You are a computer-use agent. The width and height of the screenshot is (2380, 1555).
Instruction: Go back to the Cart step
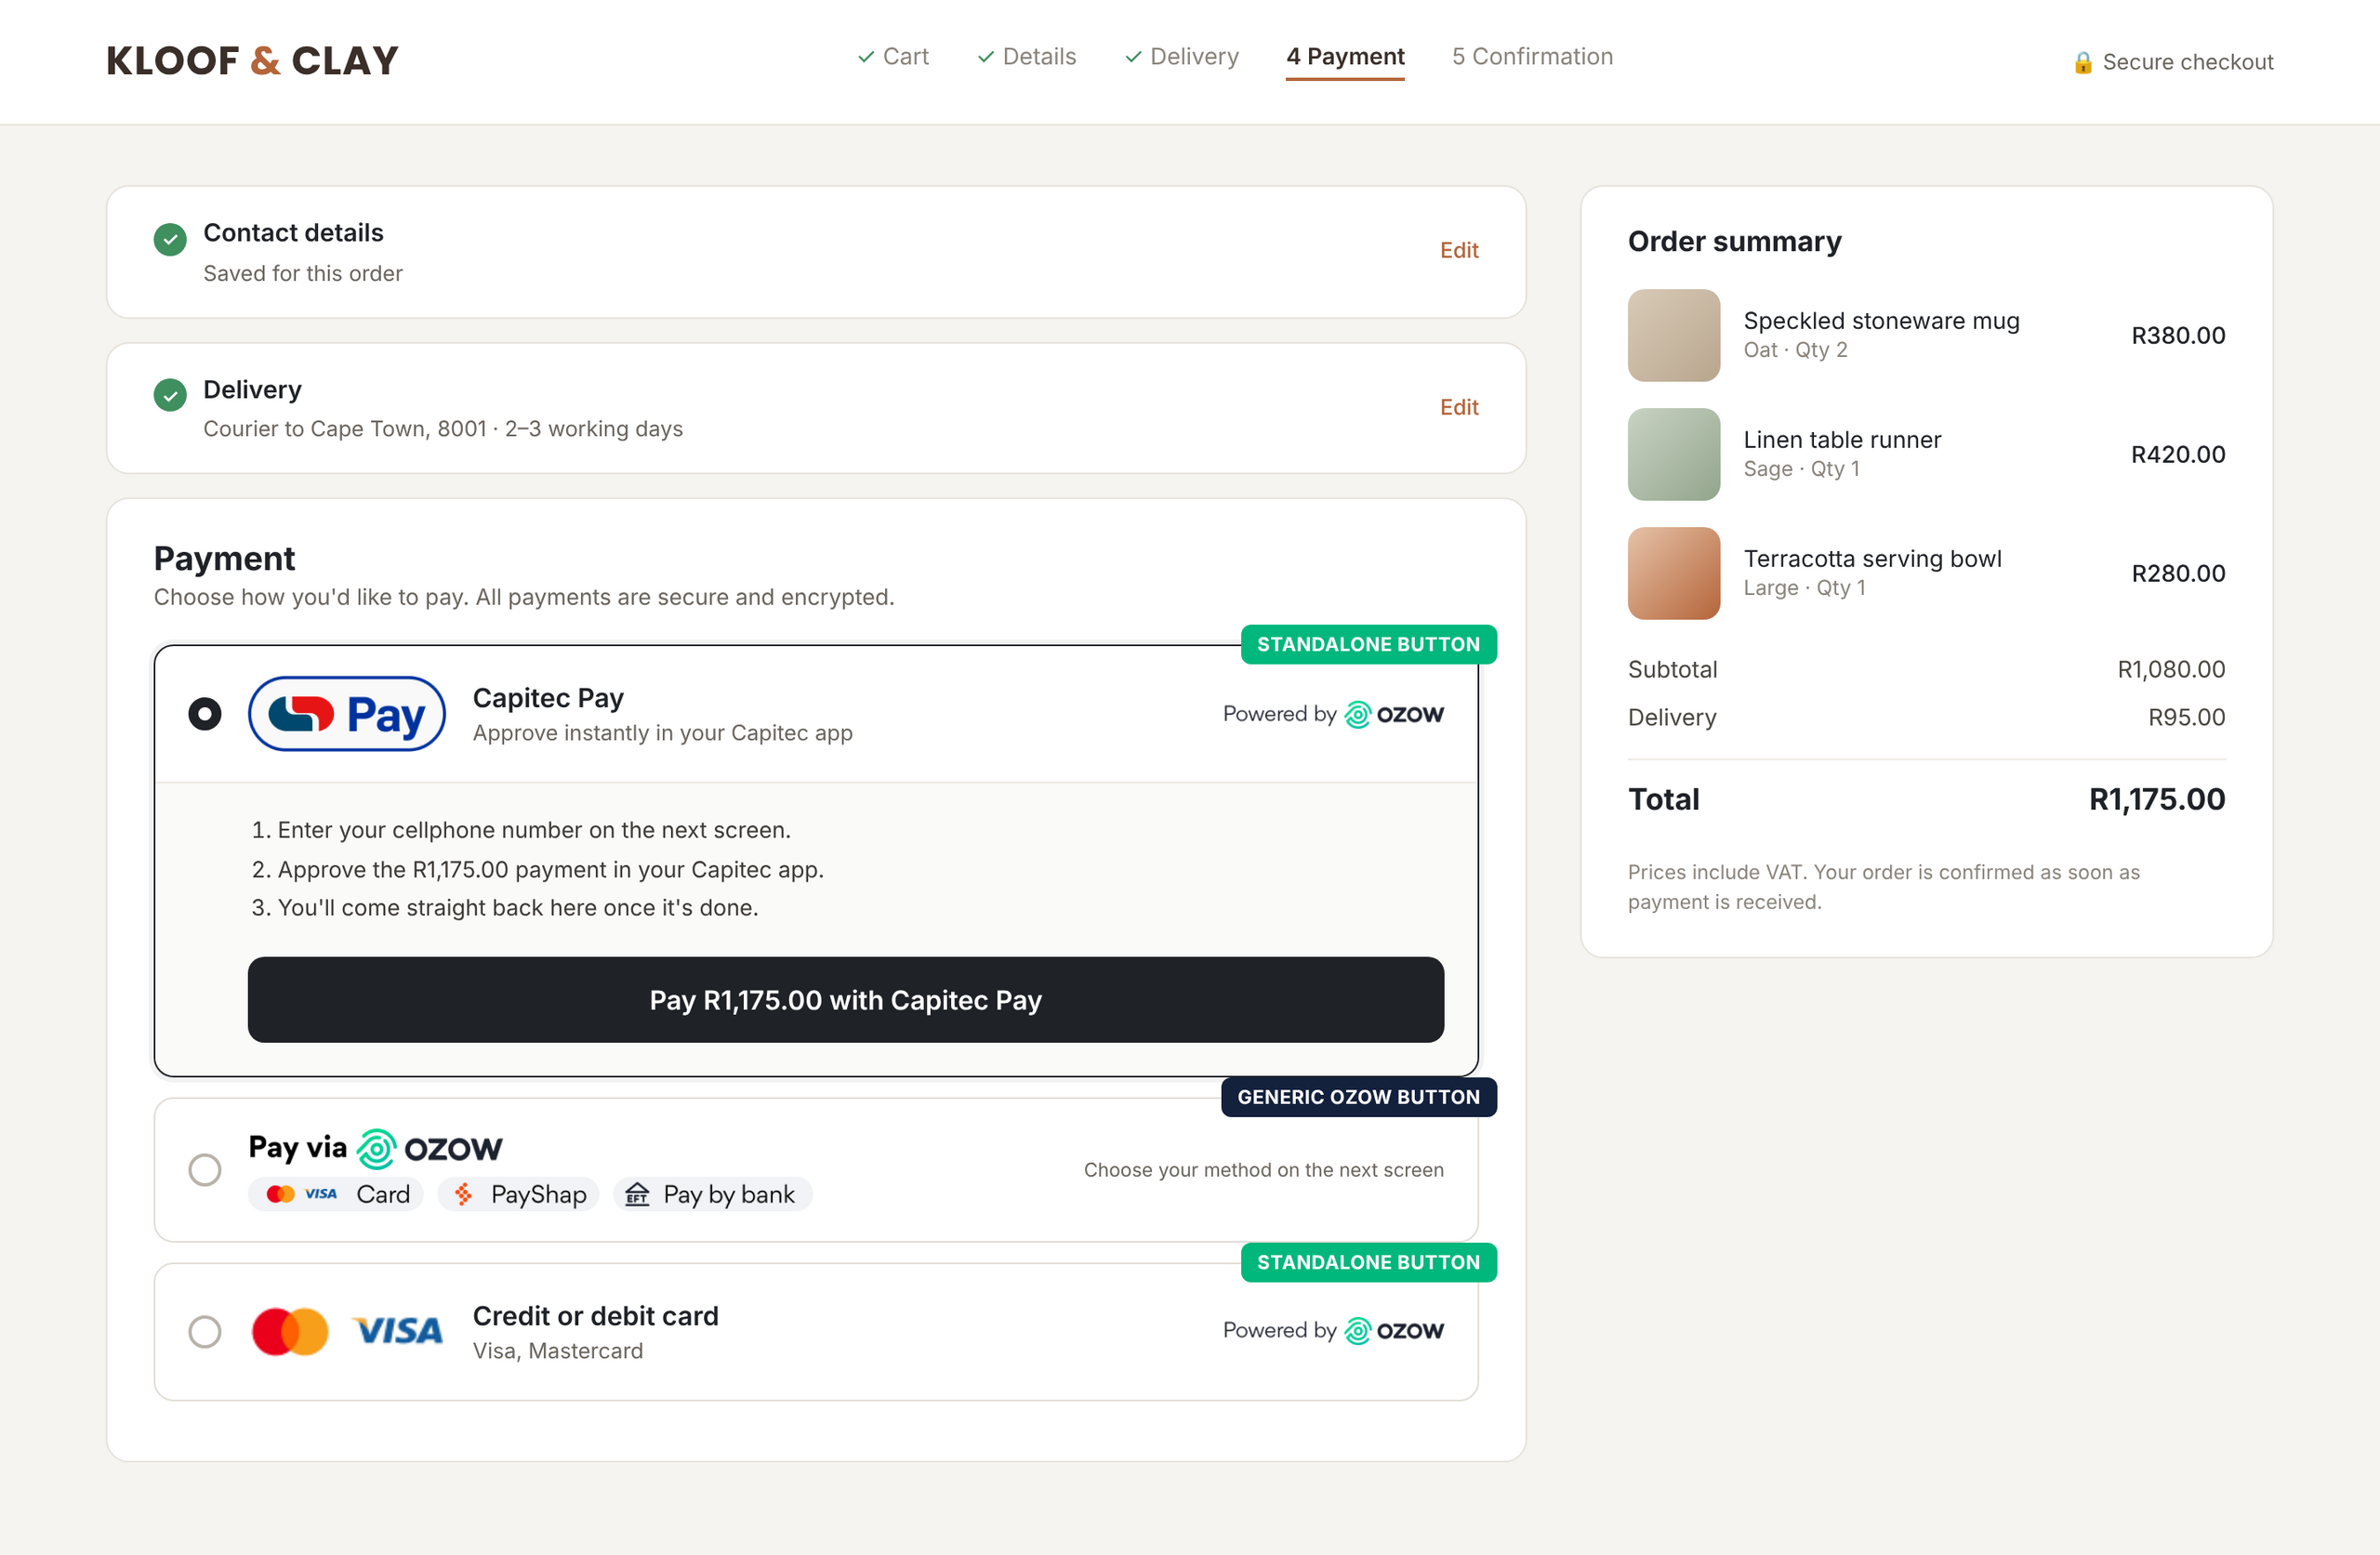(893, 57)
